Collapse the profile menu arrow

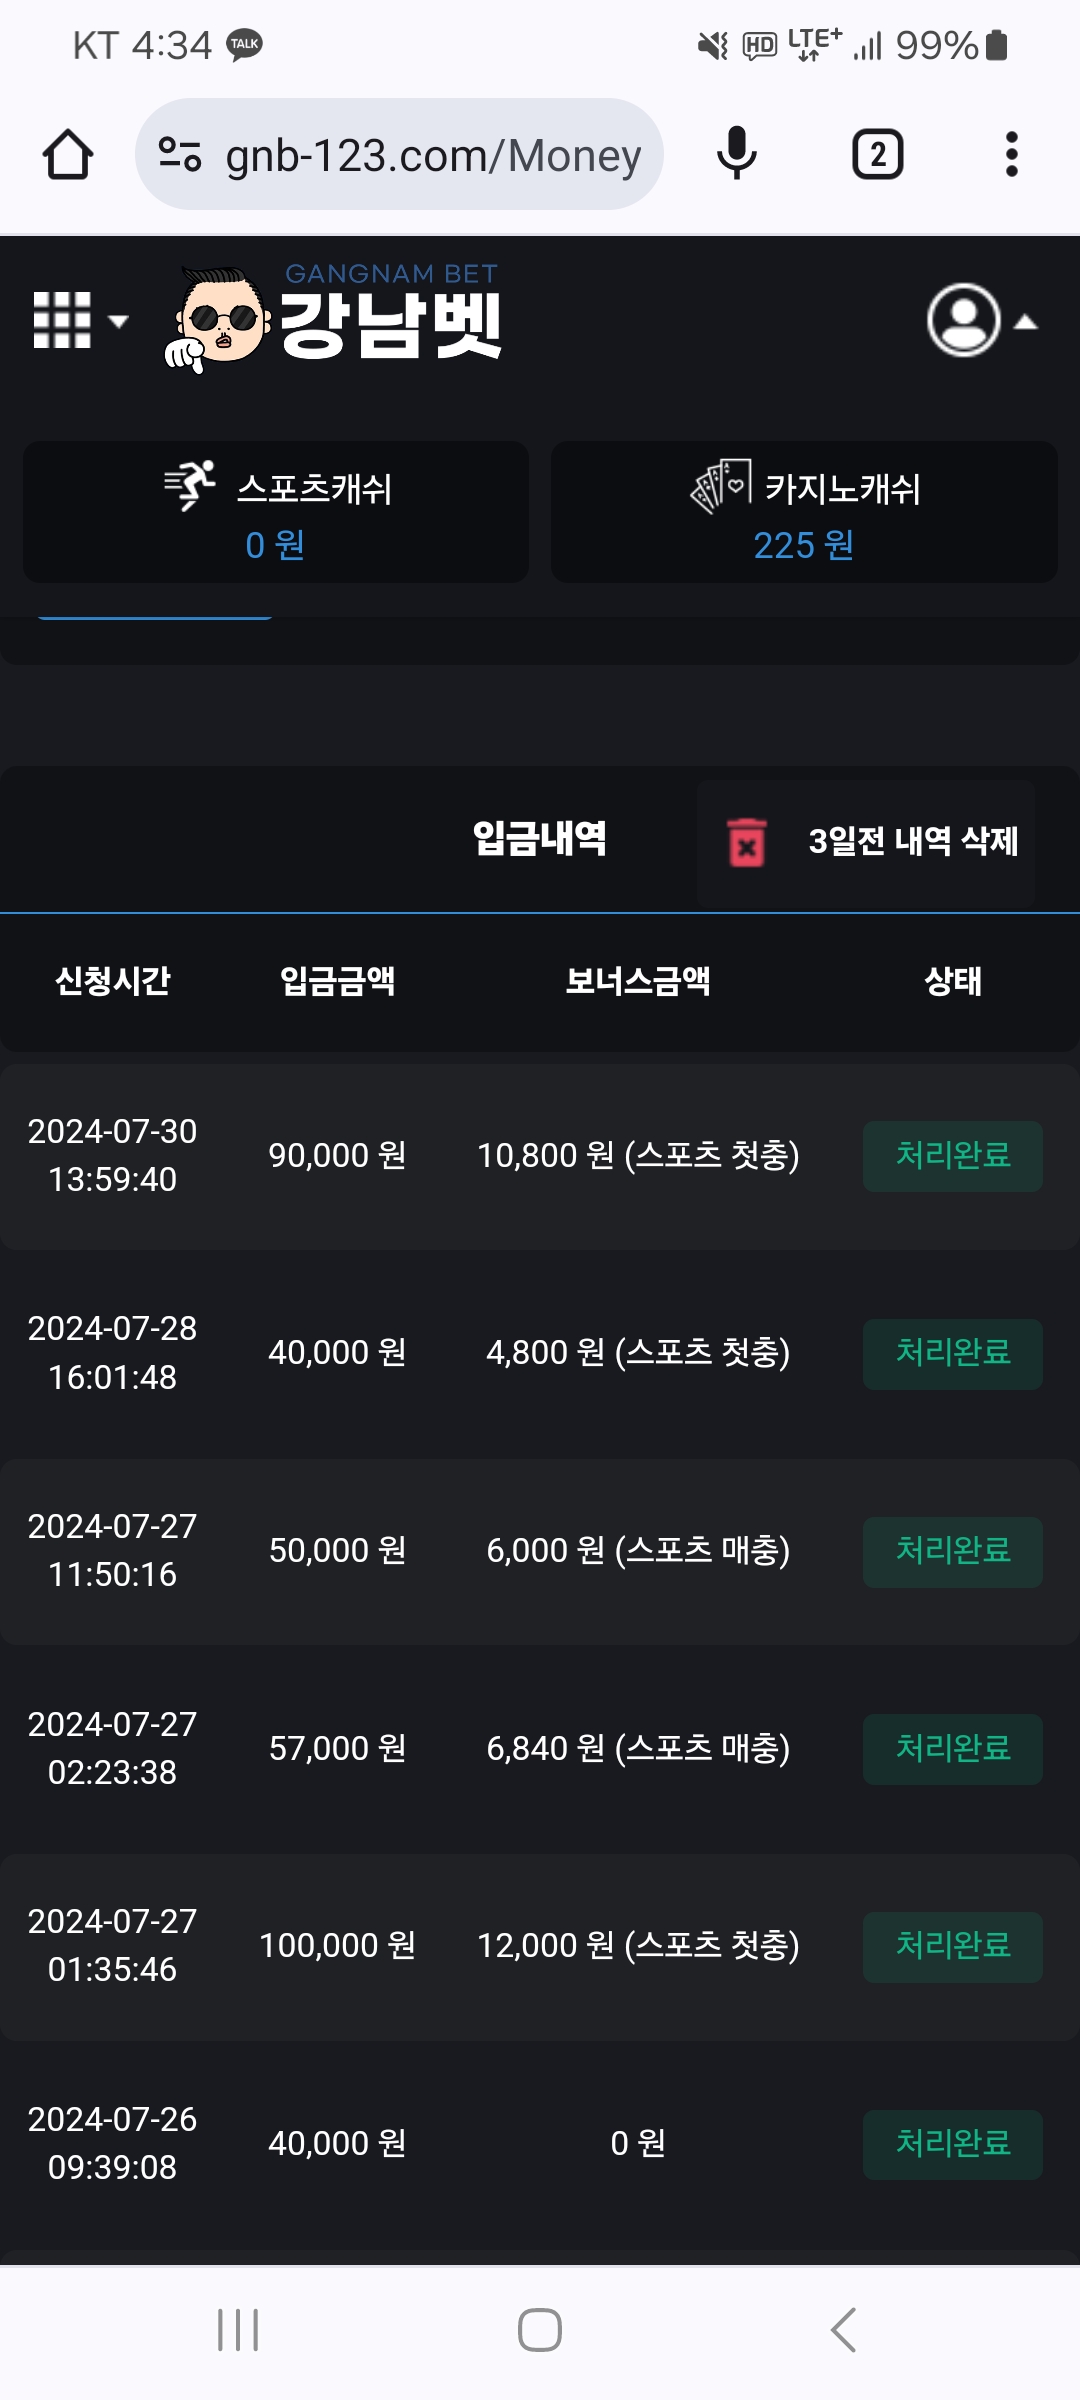(x=1025, y=322)
